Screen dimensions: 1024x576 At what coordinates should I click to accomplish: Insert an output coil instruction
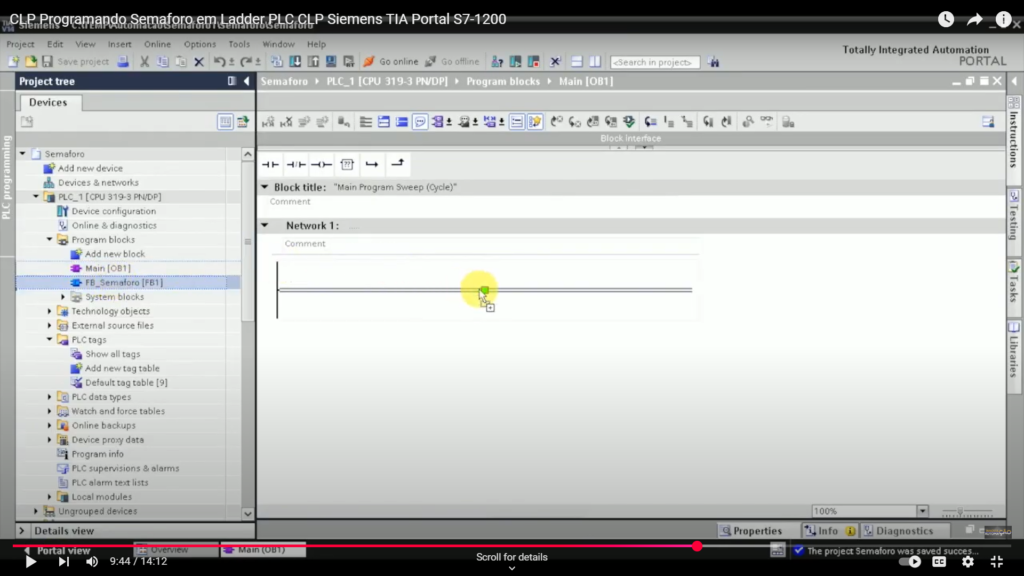(321, 165)
